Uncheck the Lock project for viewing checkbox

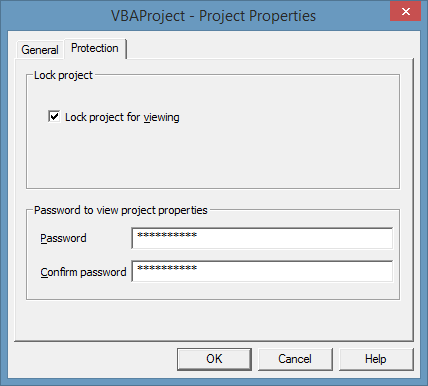[x=54, y=116]
